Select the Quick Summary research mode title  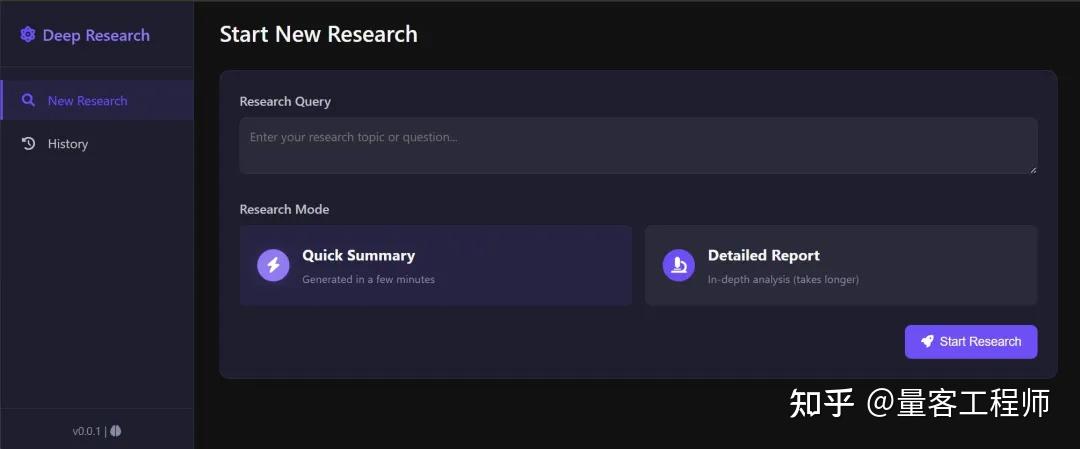point(358,255)
